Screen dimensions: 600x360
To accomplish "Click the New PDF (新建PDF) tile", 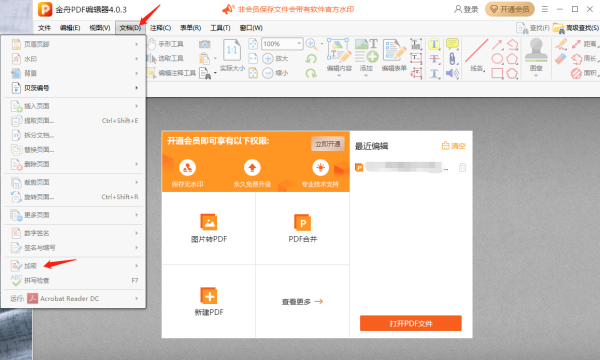I will tap(209, 301).
